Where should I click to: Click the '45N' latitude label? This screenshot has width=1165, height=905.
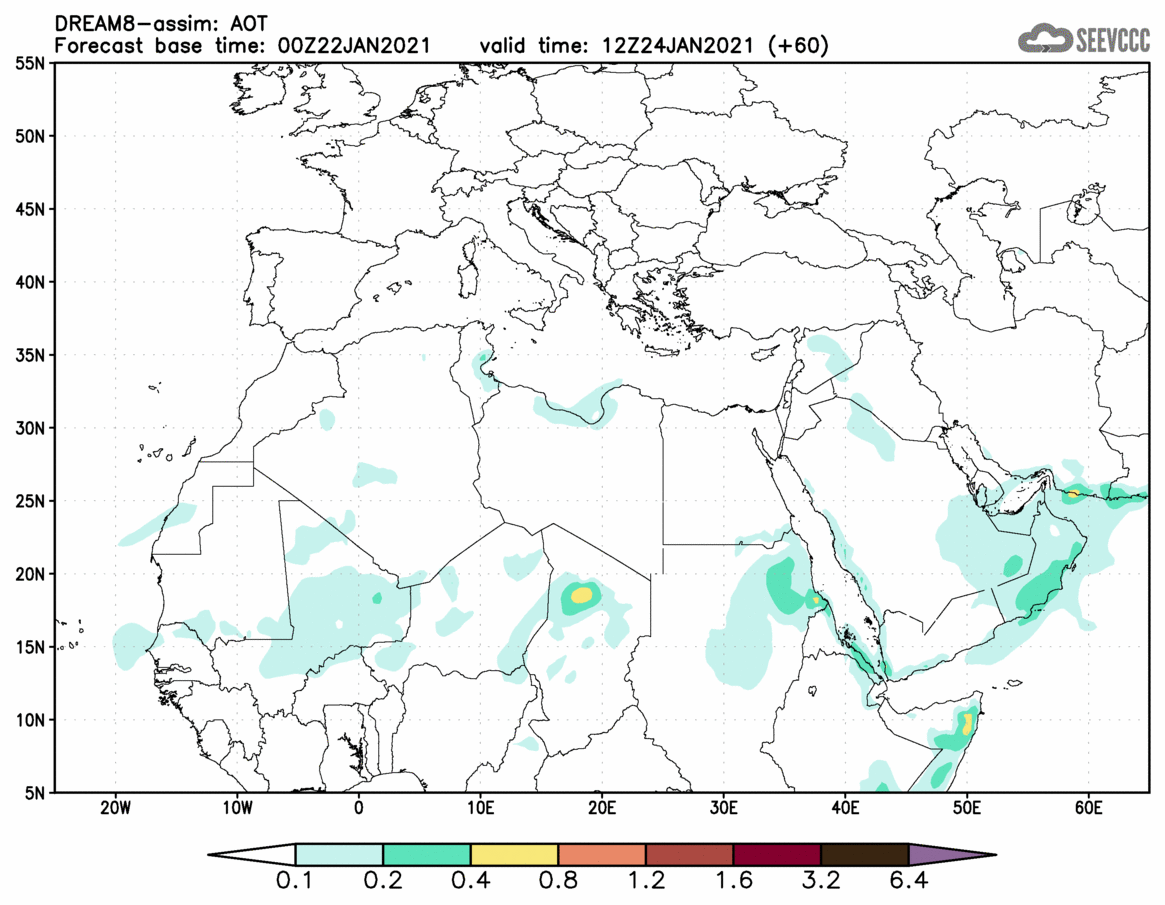(x=30, y=209)
